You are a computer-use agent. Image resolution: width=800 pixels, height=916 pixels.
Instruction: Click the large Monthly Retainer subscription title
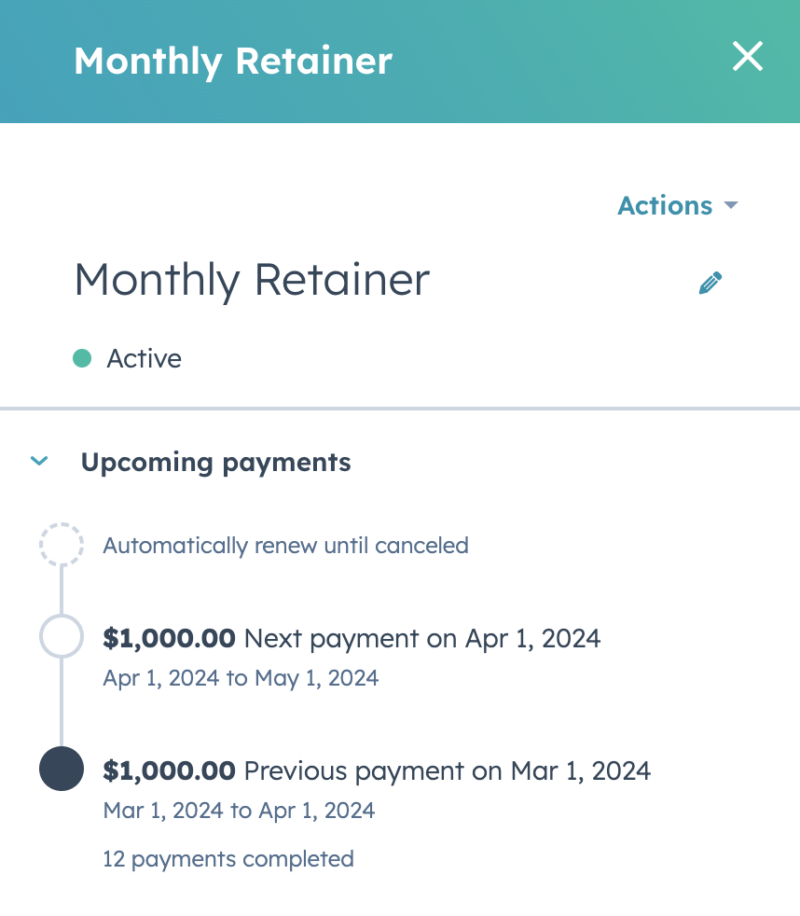click(252, 280)
